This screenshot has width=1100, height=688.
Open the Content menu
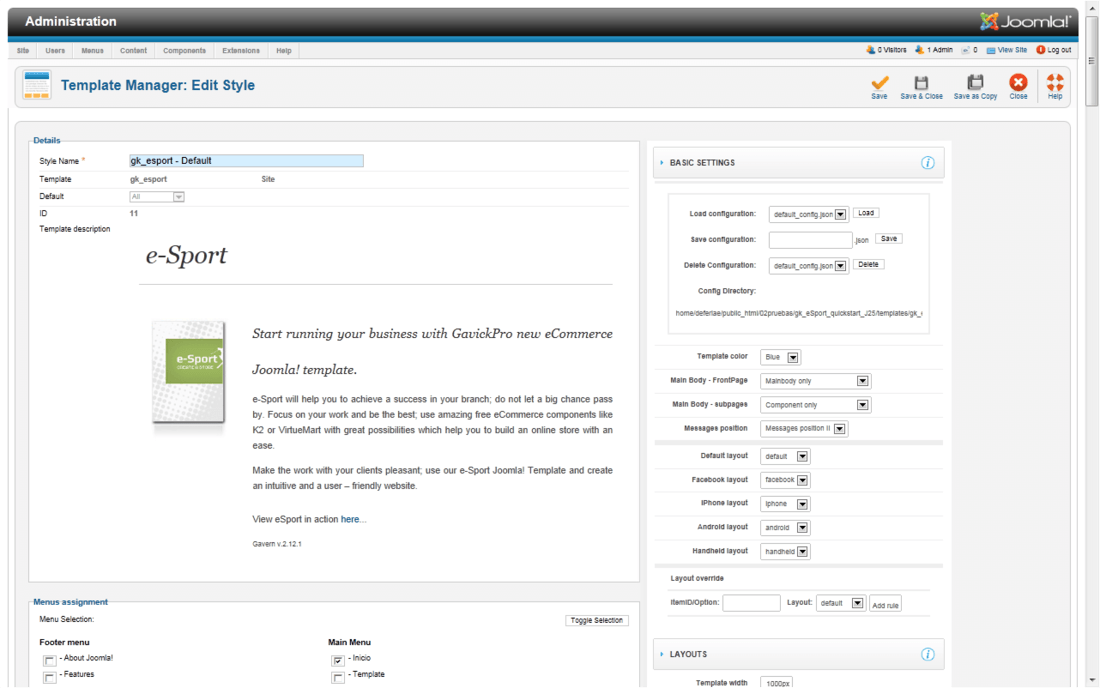tap(133, 50)
